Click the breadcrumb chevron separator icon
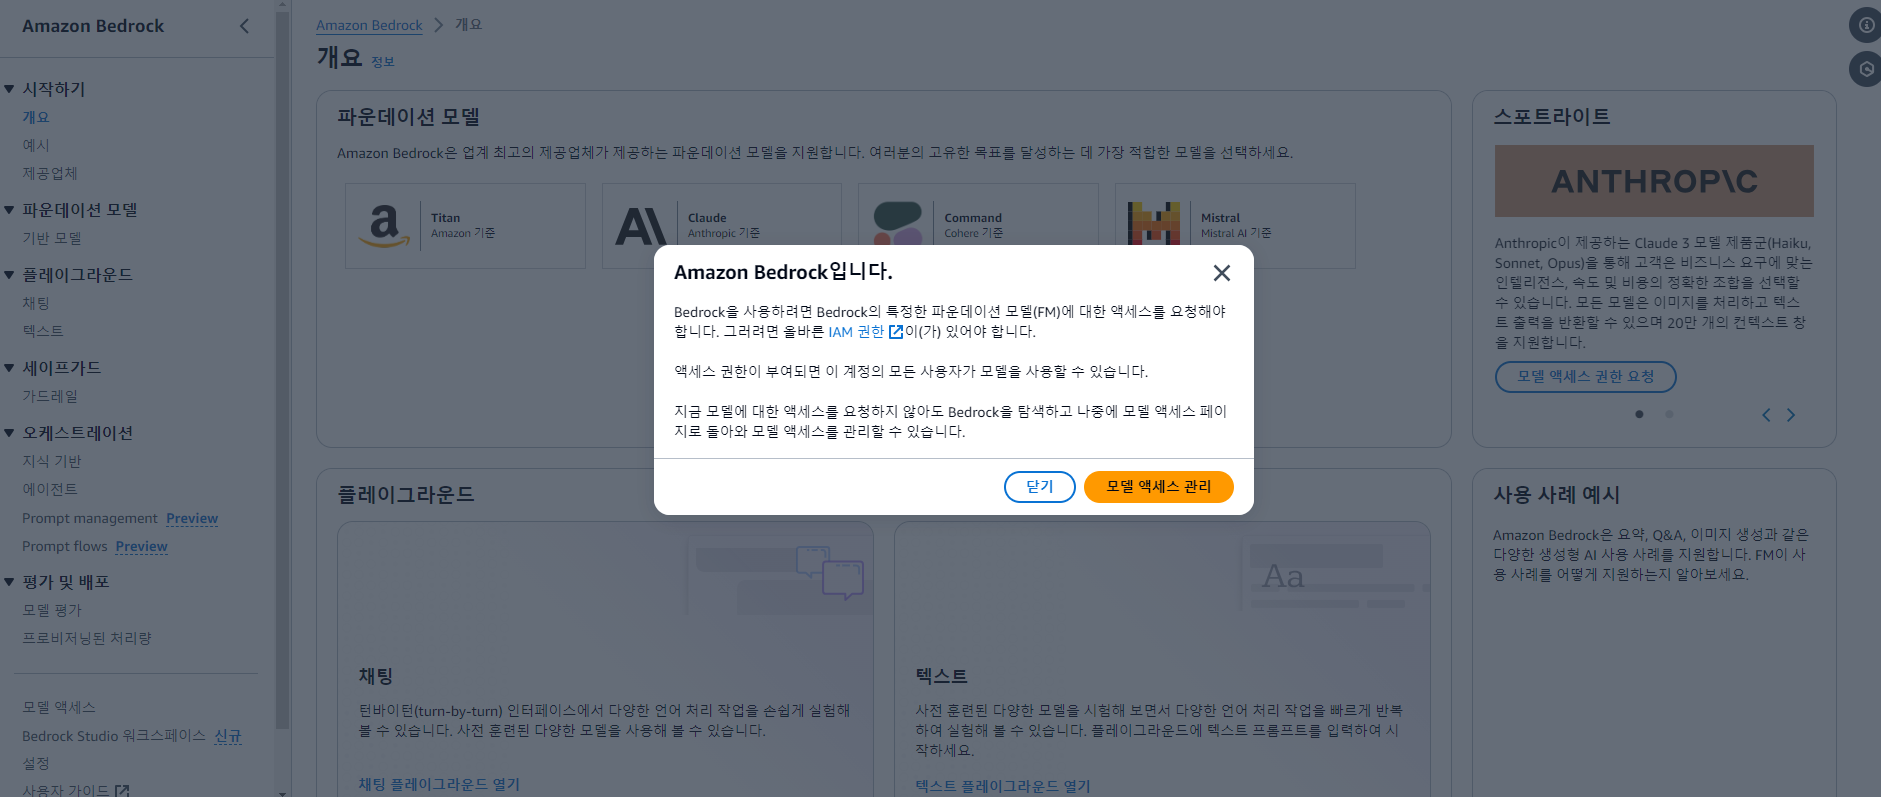The width and height of the screenshot is (1881, 797). point(439,25)
